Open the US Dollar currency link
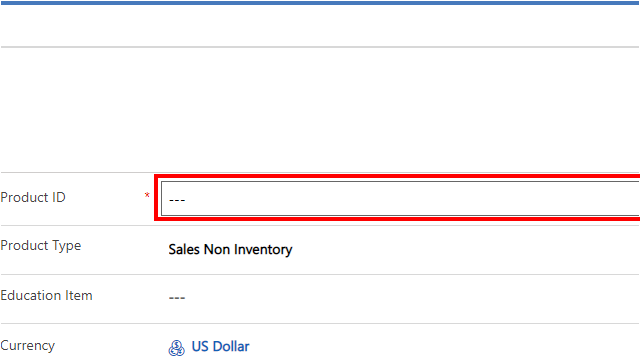Screen dimensions: 640x360 click(220, 347)
